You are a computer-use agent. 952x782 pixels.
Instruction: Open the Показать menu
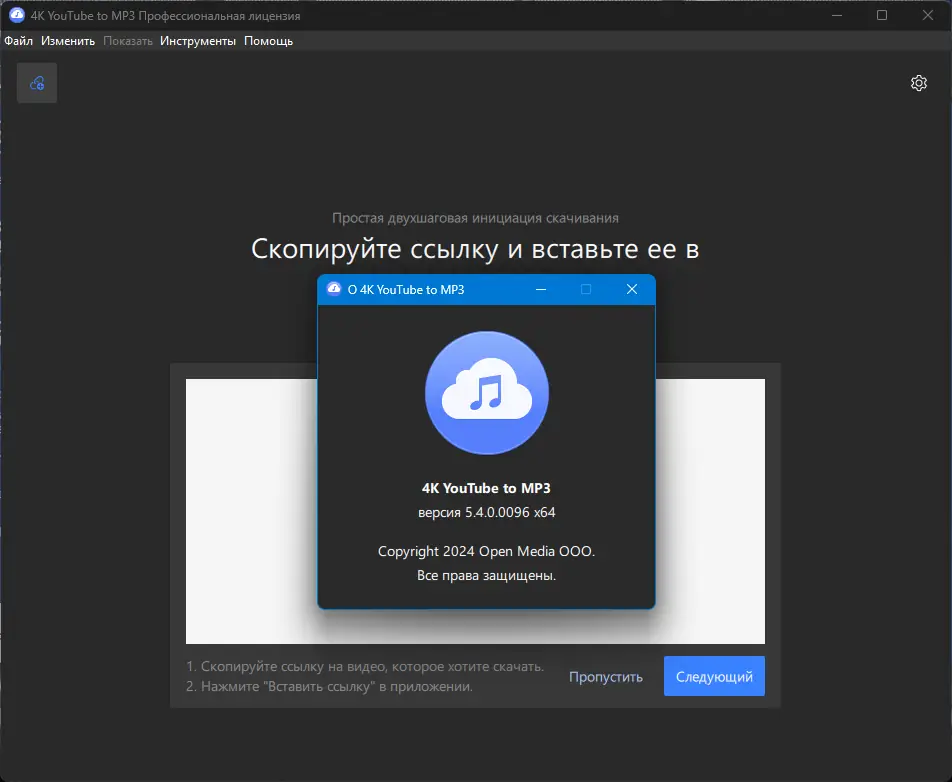tap(128, 41)
